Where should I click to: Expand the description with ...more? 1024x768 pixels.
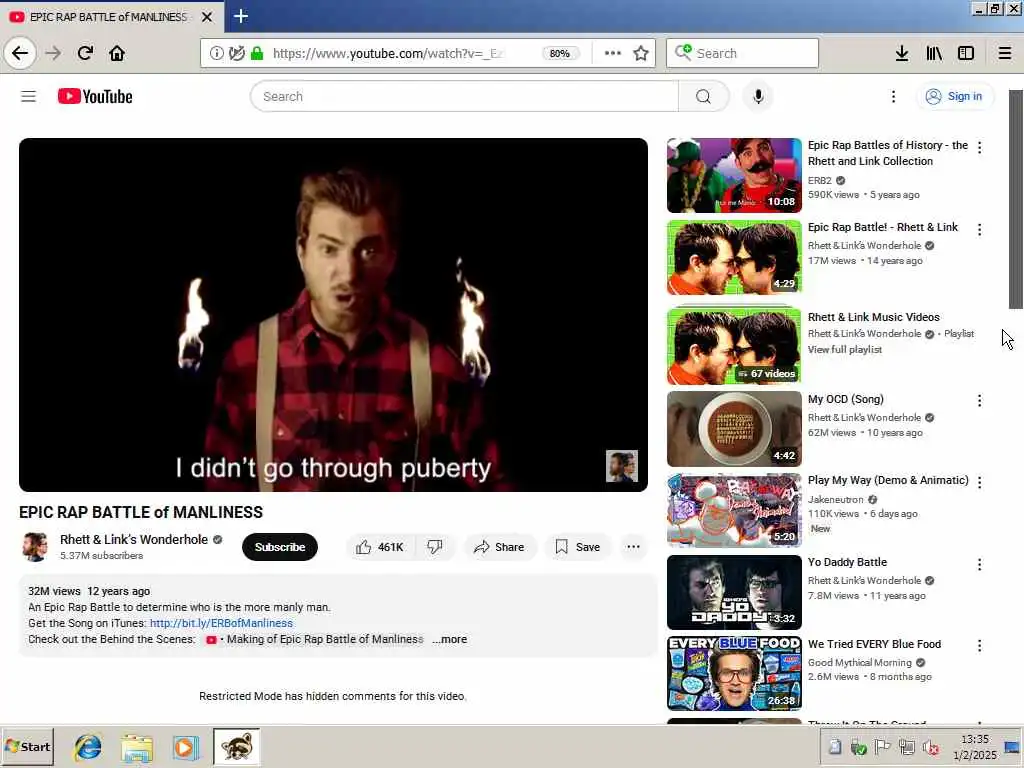450,639
